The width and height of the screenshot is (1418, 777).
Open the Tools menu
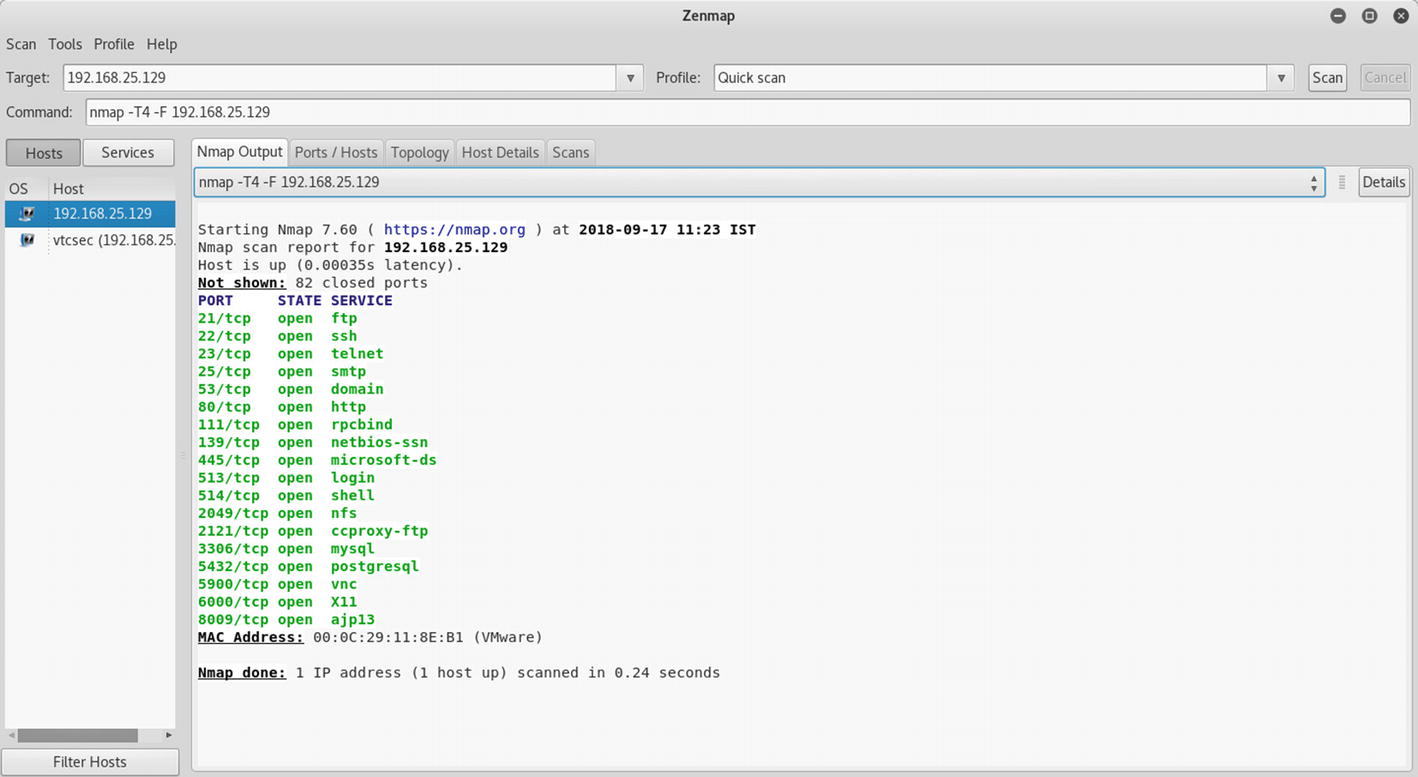point(65,44)
